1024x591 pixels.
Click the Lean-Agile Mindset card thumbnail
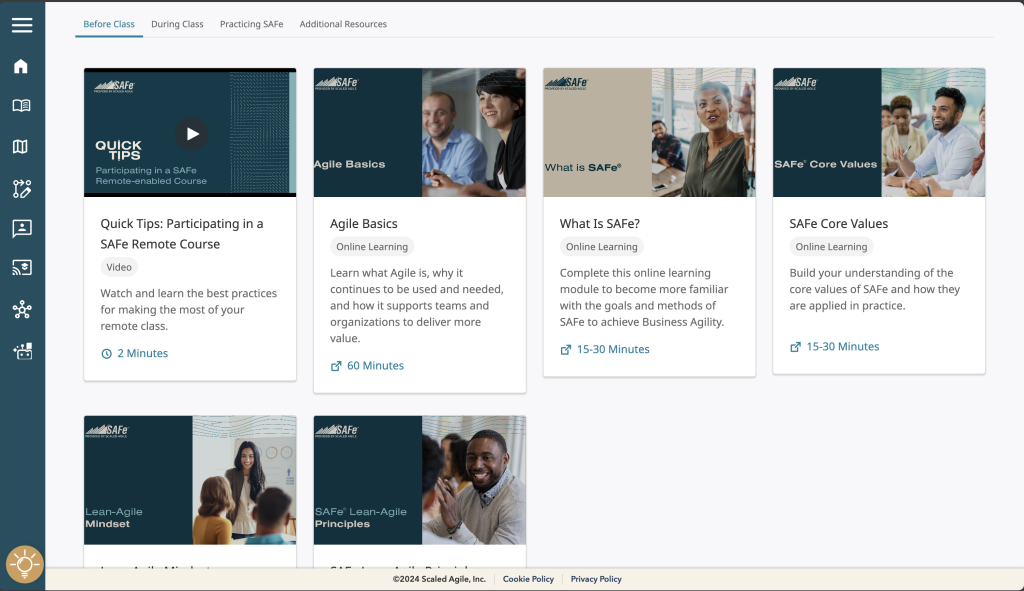[x=190, y=480]
